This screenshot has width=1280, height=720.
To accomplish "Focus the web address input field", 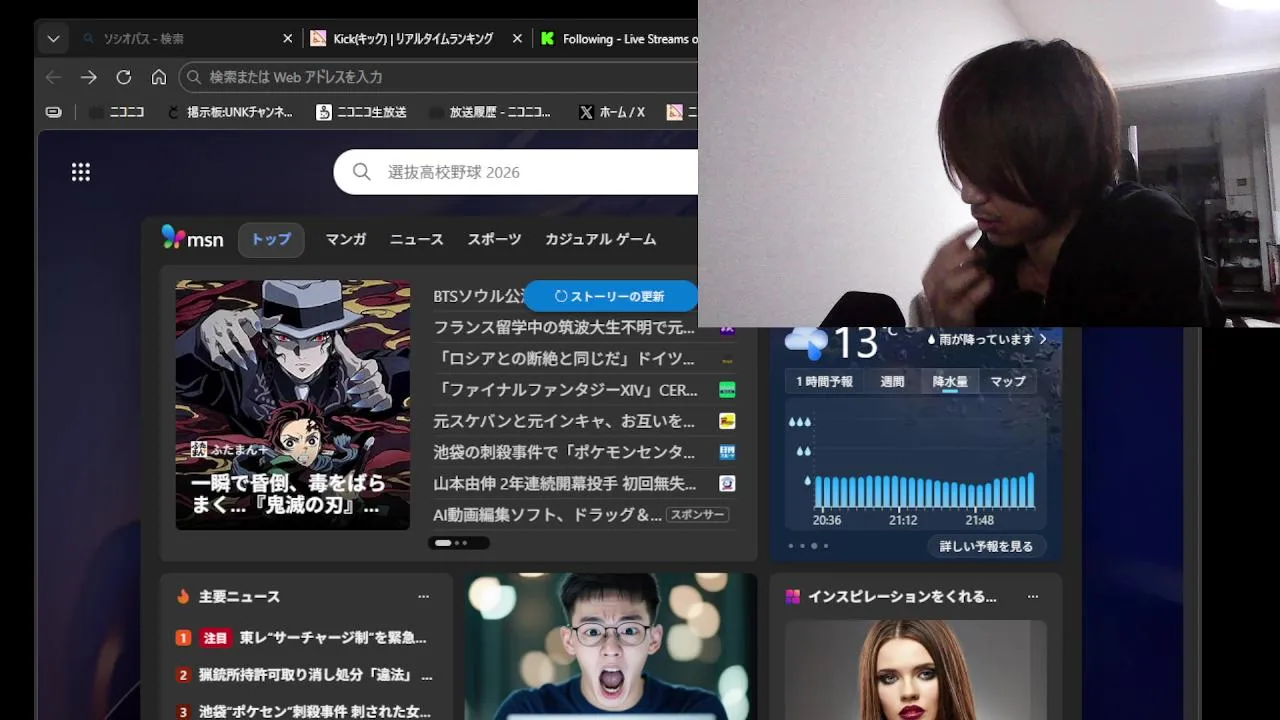I will coord(438,77).
